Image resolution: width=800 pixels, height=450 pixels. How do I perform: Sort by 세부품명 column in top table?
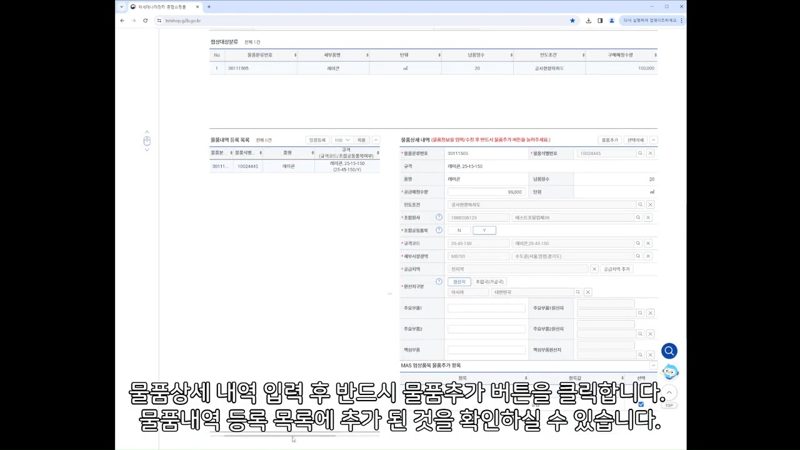tap(367, 55)
